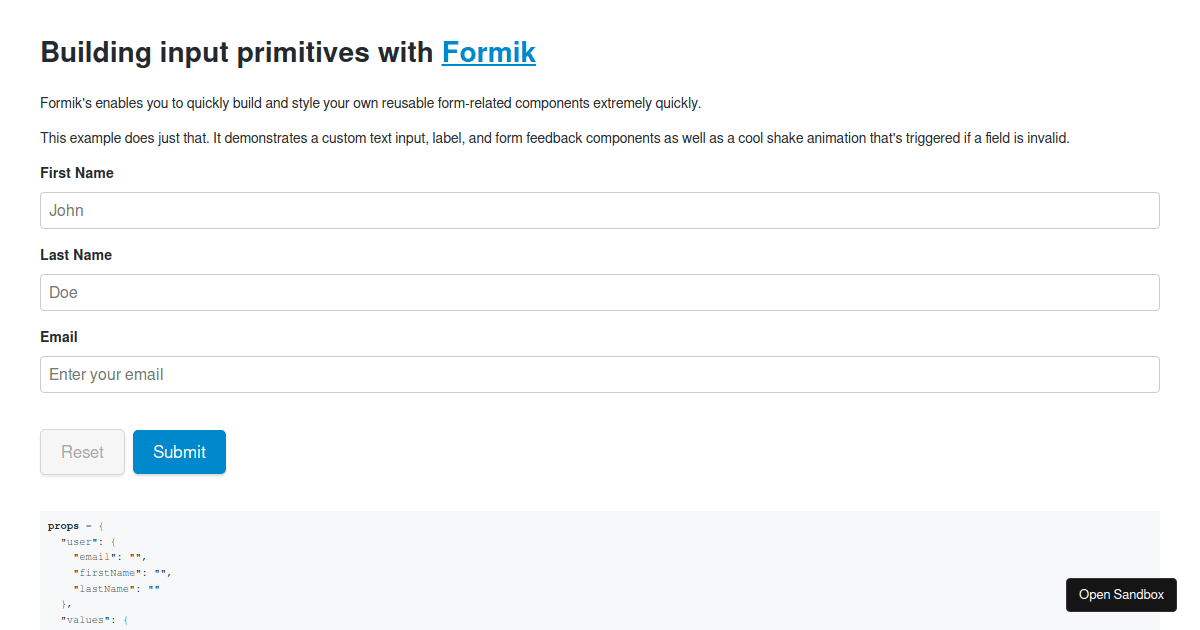Click the props keyword in the code block
1200x630 pixels.
pos(62,525)
